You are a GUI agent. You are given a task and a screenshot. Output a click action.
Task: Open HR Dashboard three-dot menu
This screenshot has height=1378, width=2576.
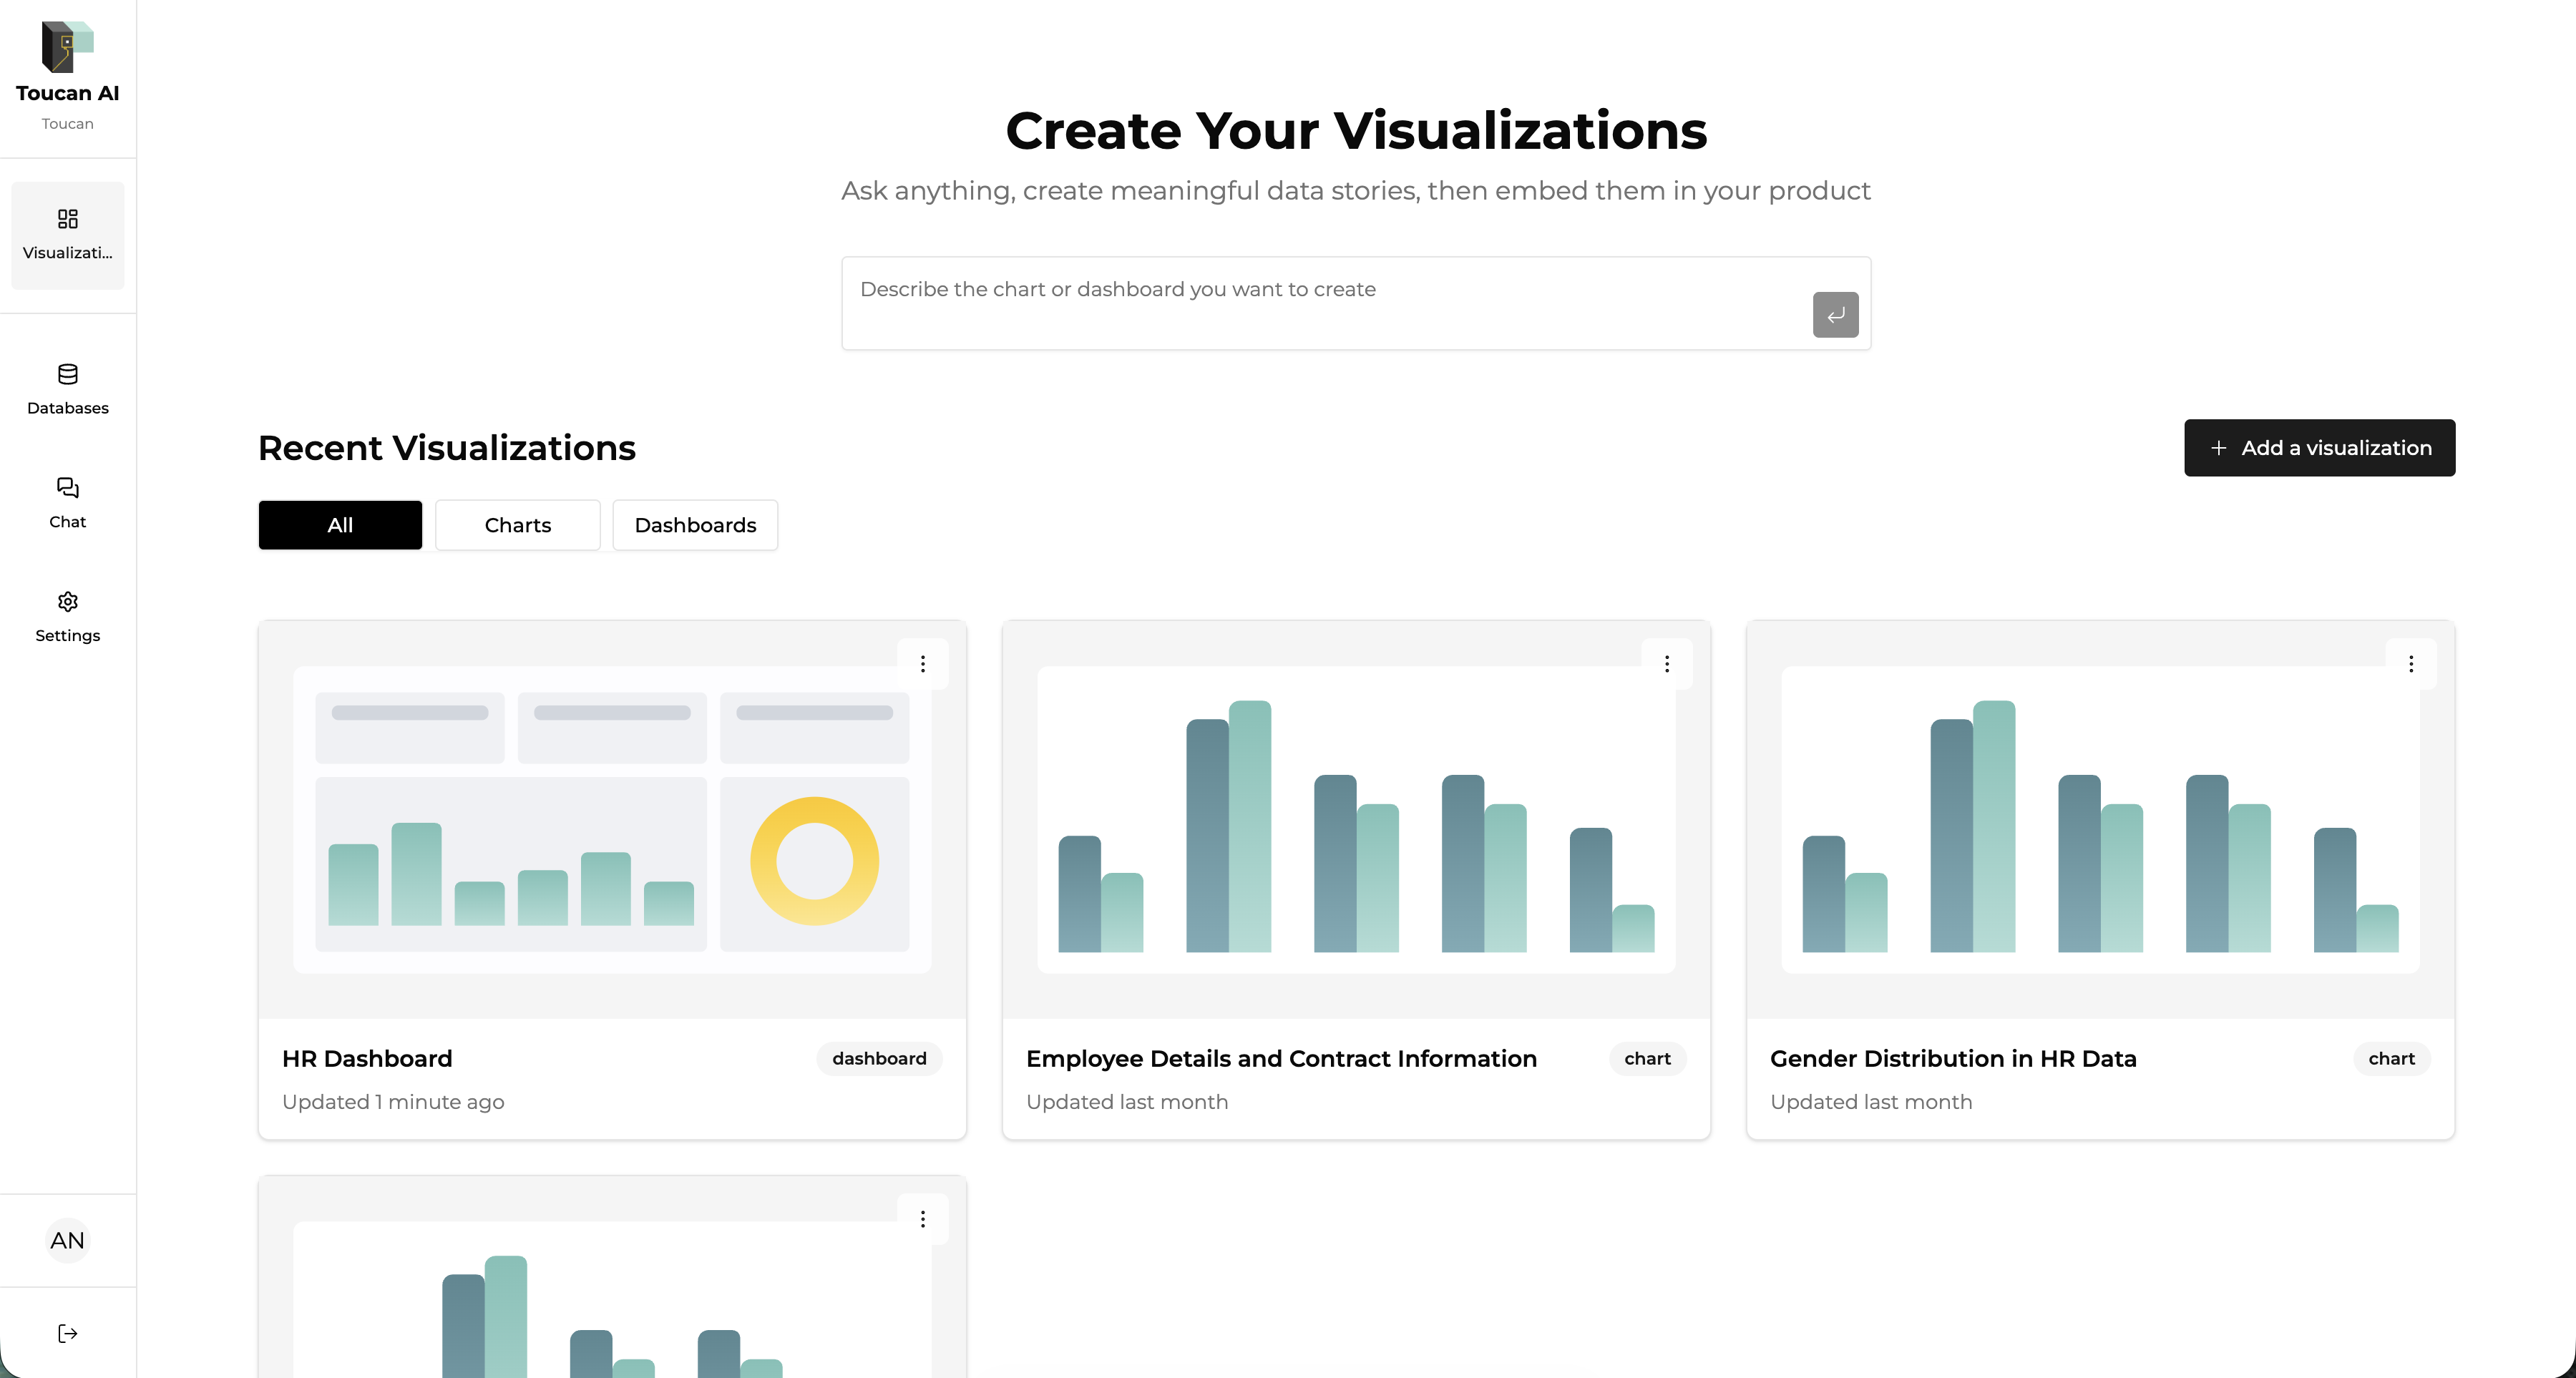pyautogui.click(x=922, y=664)
